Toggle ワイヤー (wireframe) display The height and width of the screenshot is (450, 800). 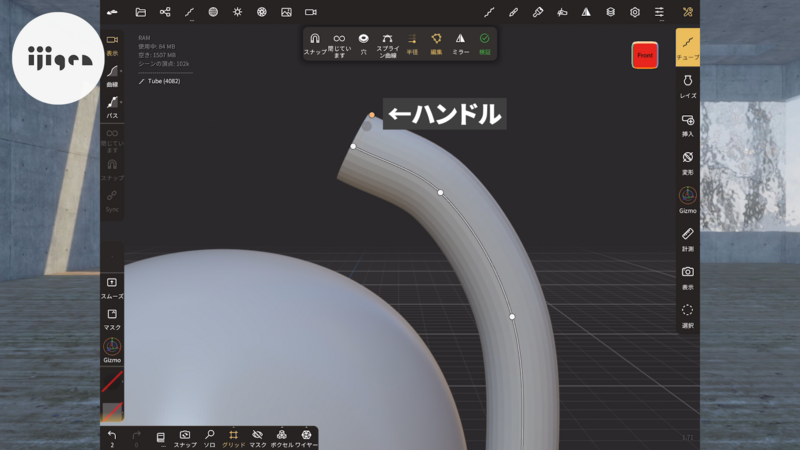[x=306, y=438]
